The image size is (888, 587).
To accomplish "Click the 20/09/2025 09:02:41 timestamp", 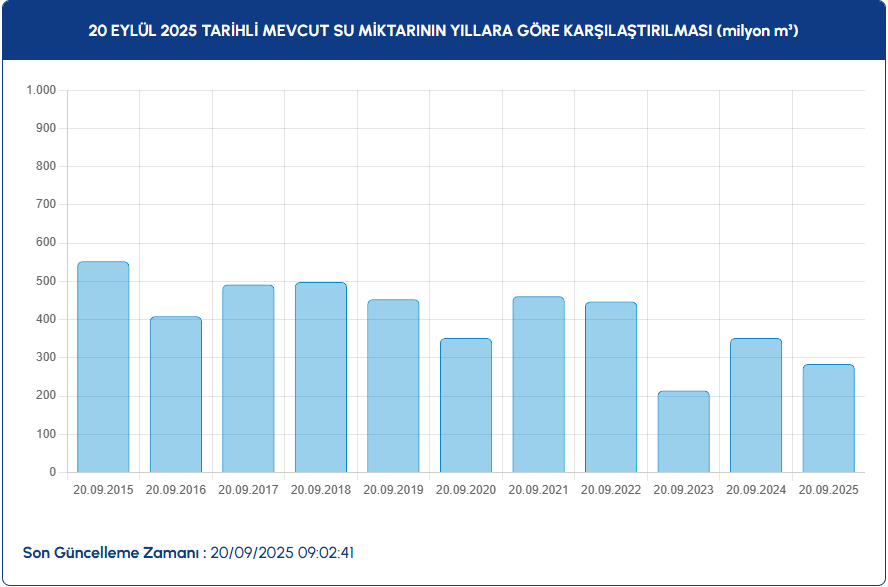I will pos(283,552).
